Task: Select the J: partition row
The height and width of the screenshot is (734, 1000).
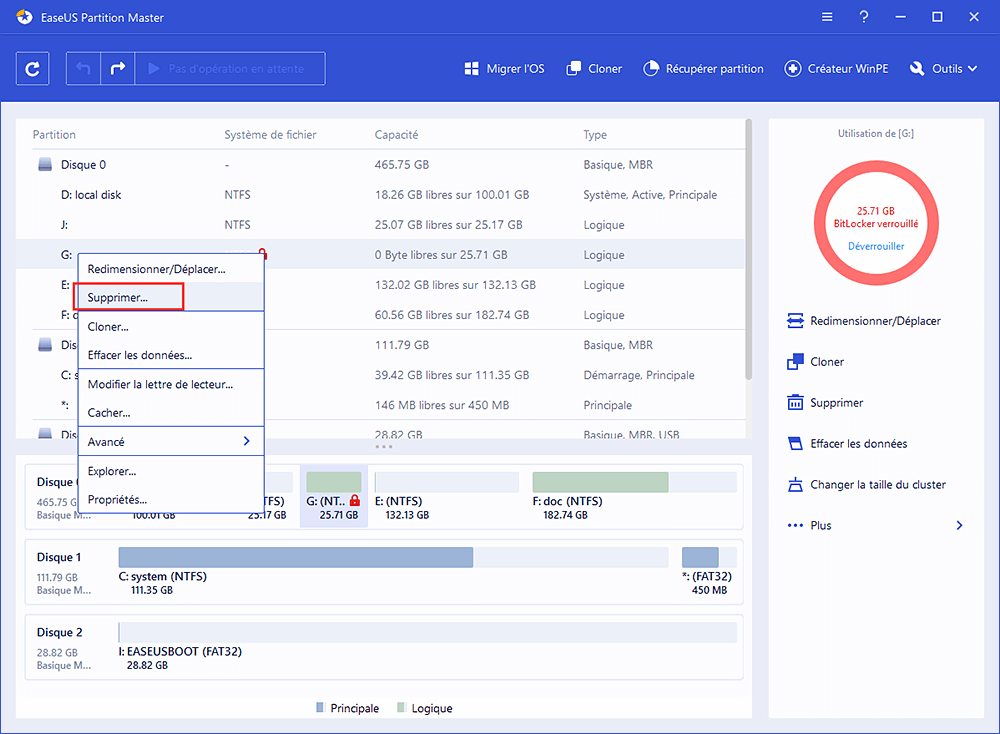Action: click(380, 224)
